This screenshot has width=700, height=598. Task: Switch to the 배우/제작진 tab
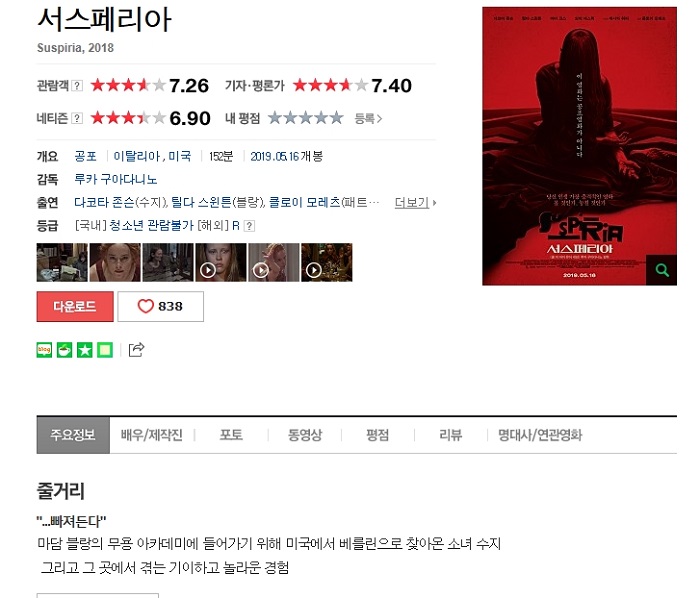(152, 435)
